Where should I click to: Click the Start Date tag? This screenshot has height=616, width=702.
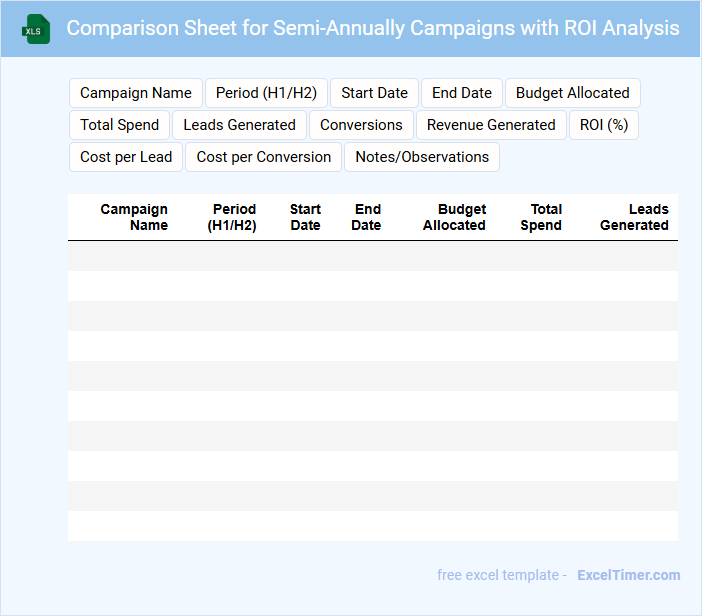pos(374,93)
